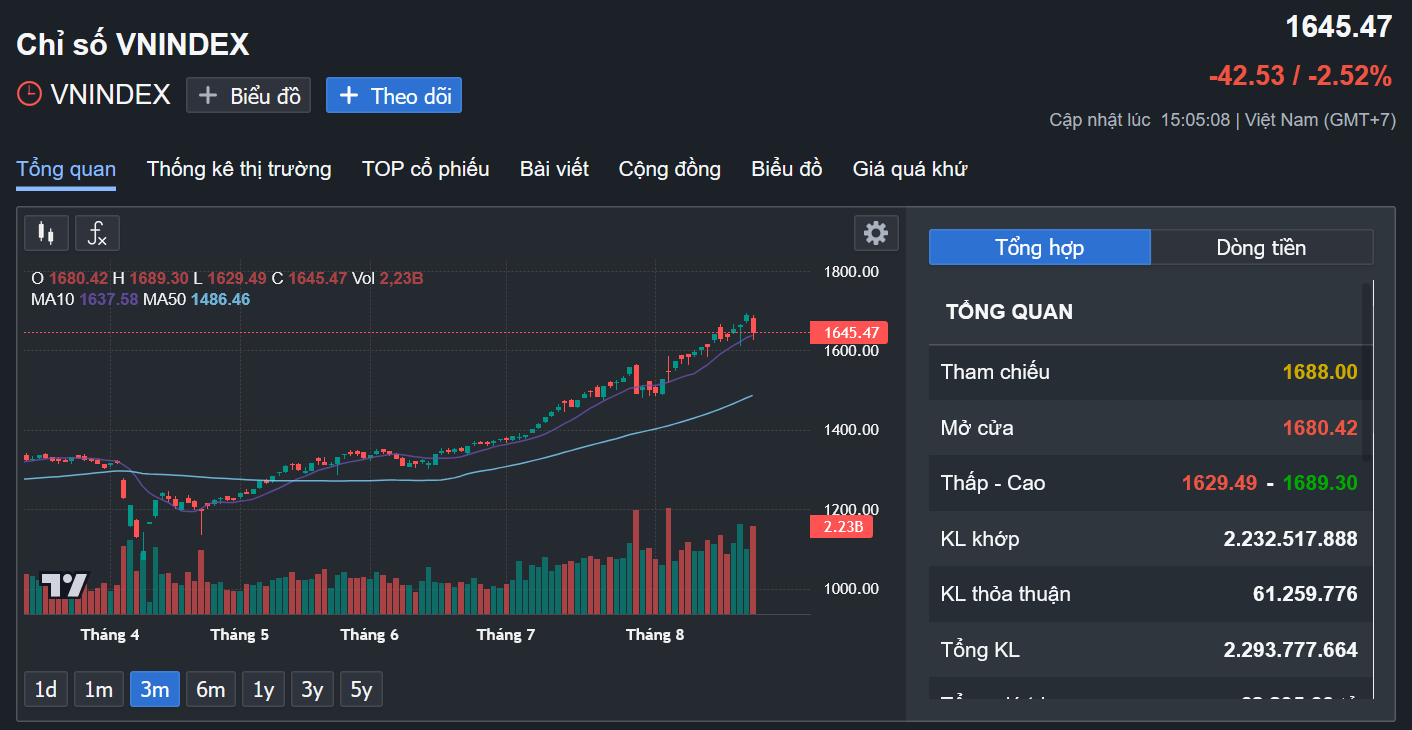Select the 5y time range

point(361,689)
